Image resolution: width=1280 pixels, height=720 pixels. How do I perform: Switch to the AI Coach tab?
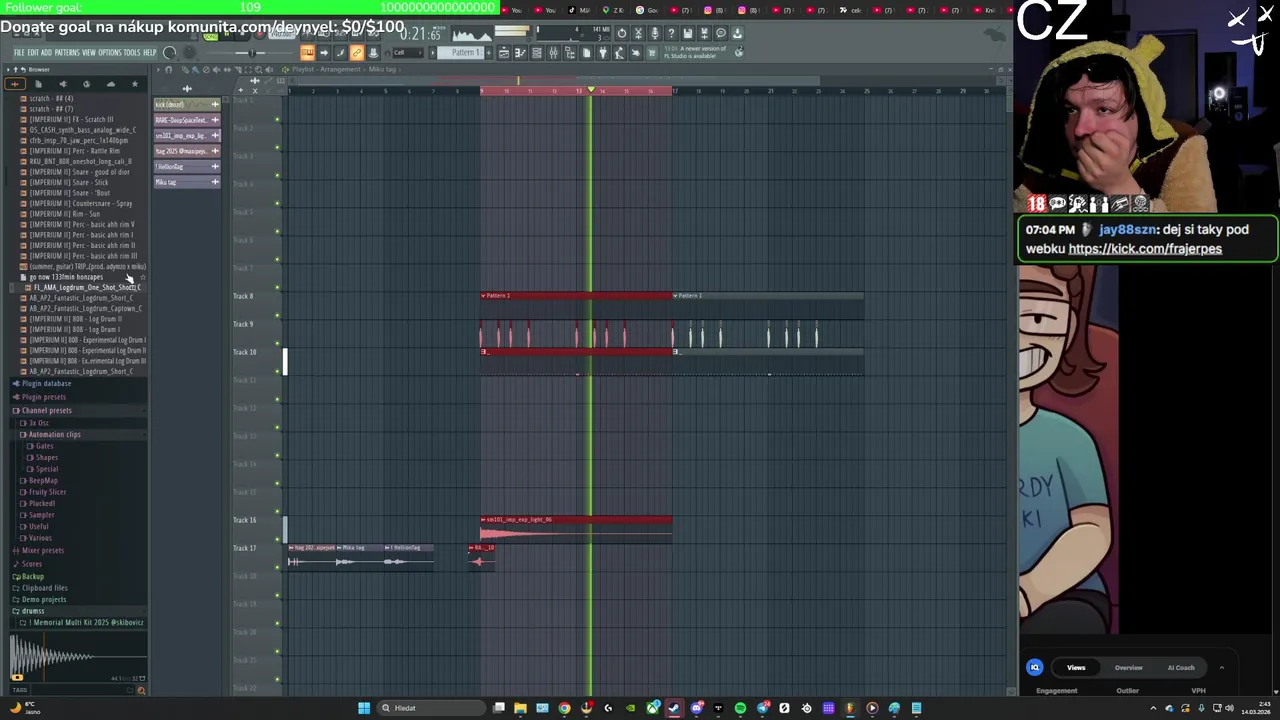coord(1181,668)
